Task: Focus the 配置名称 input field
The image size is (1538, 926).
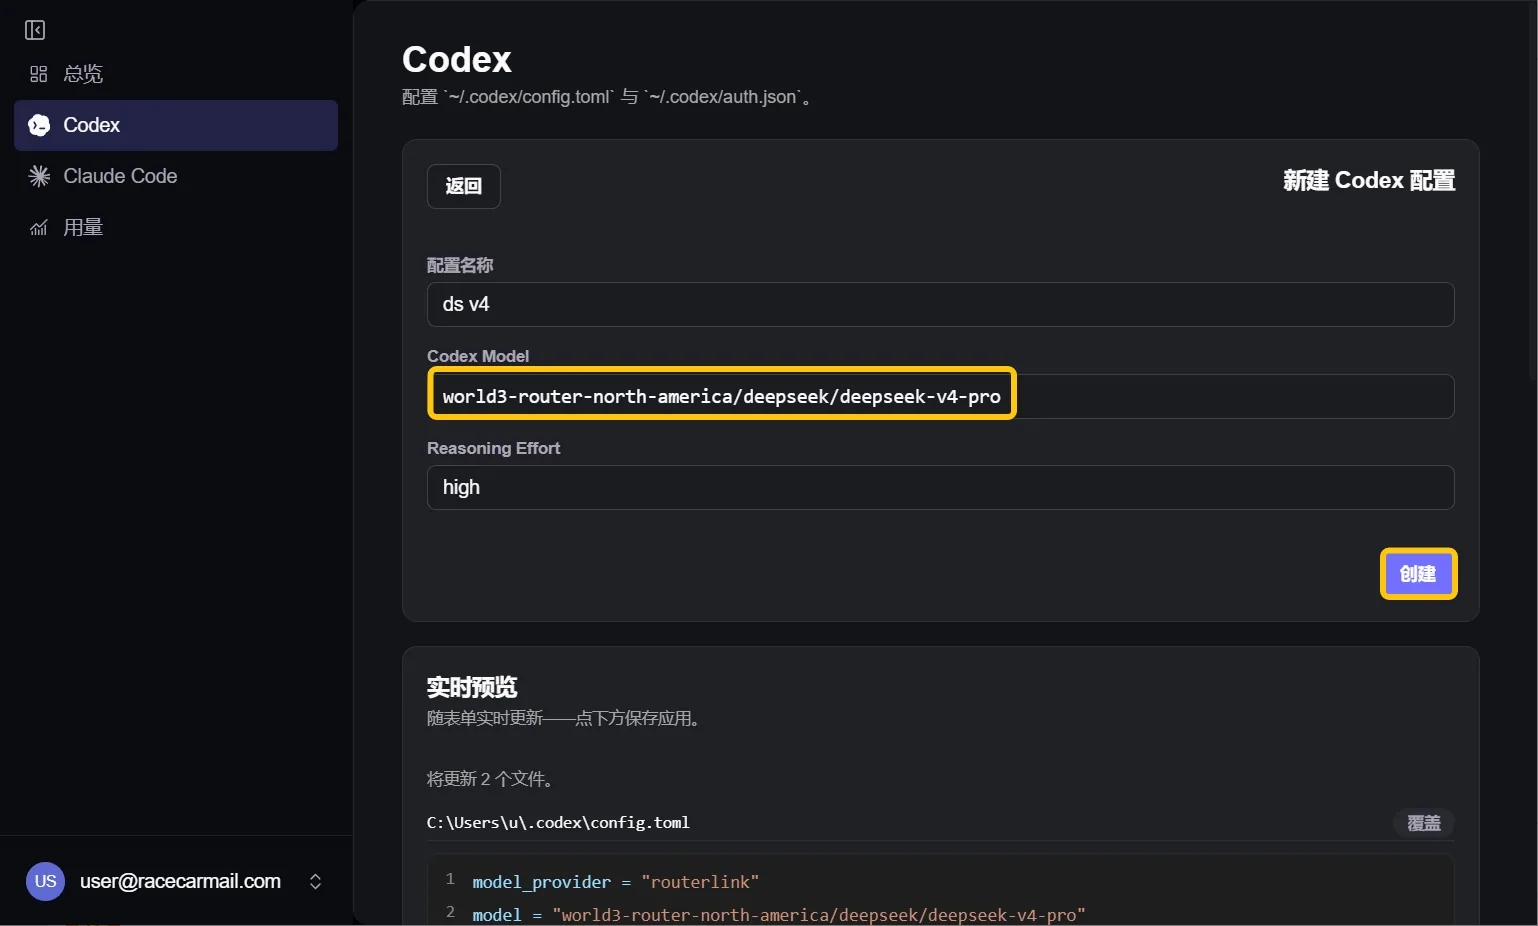Action: [x=940, y=304]
